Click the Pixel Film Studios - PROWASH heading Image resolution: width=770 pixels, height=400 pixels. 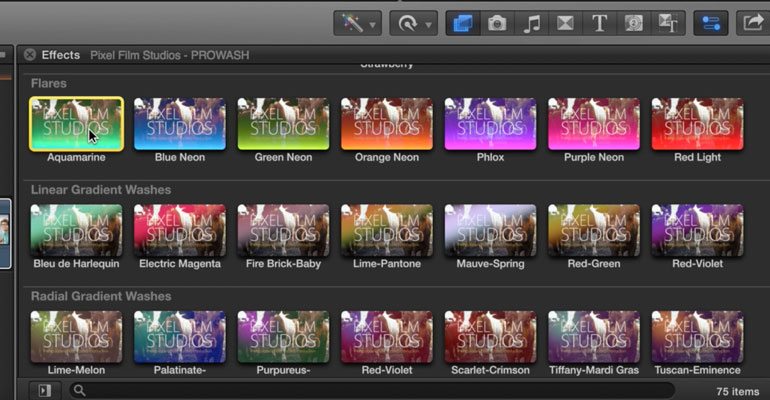click(170, 55)
